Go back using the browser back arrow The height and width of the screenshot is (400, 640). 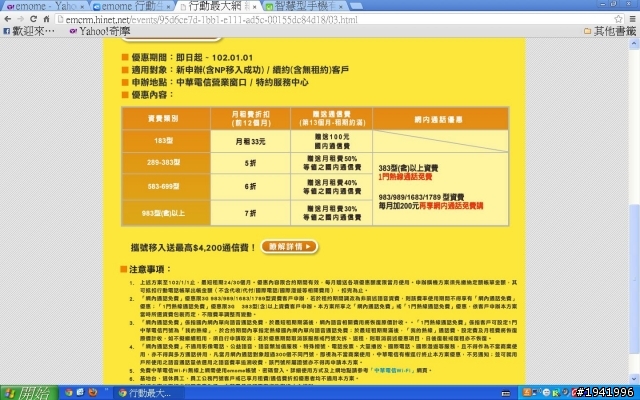7,19
